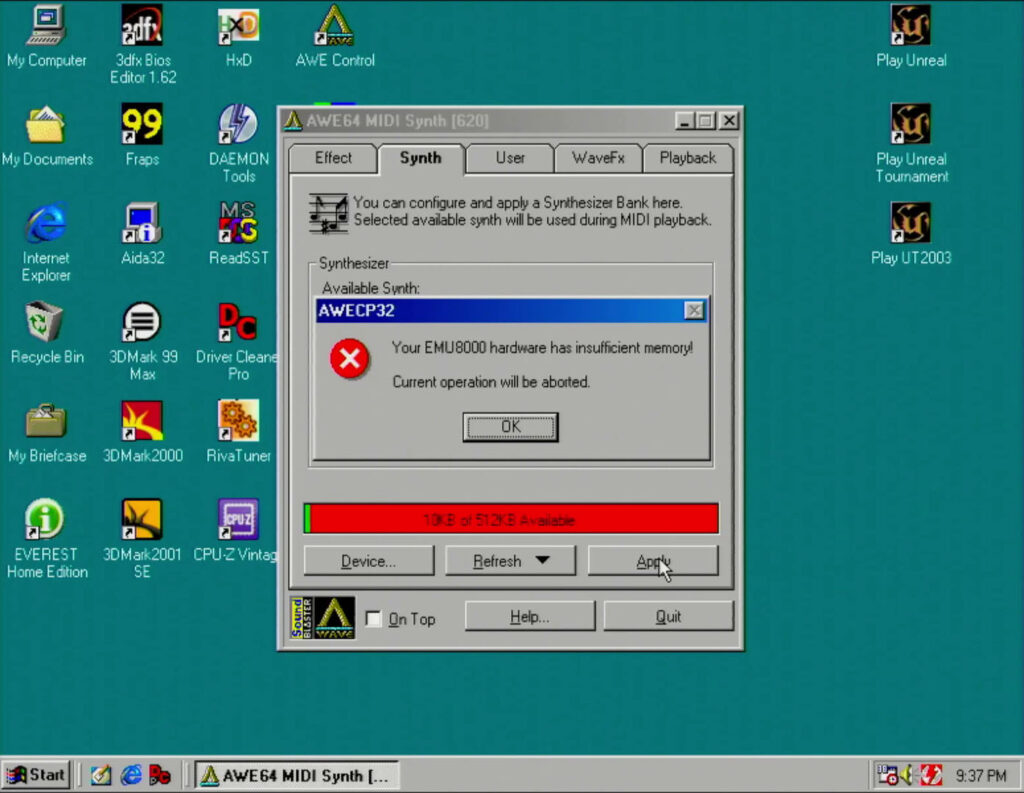Open the Refresh dropdown arrow
This screenshot has height=793, width=1024.
tap(542, 560)
